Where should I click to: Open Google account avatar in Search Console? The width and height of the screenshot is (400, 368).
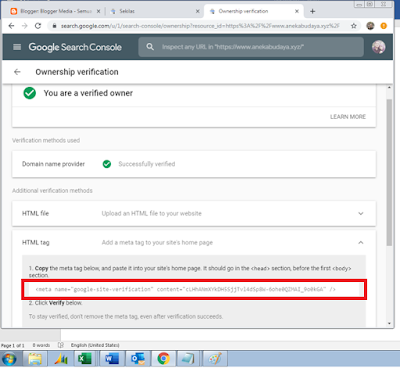pos(379,47)
